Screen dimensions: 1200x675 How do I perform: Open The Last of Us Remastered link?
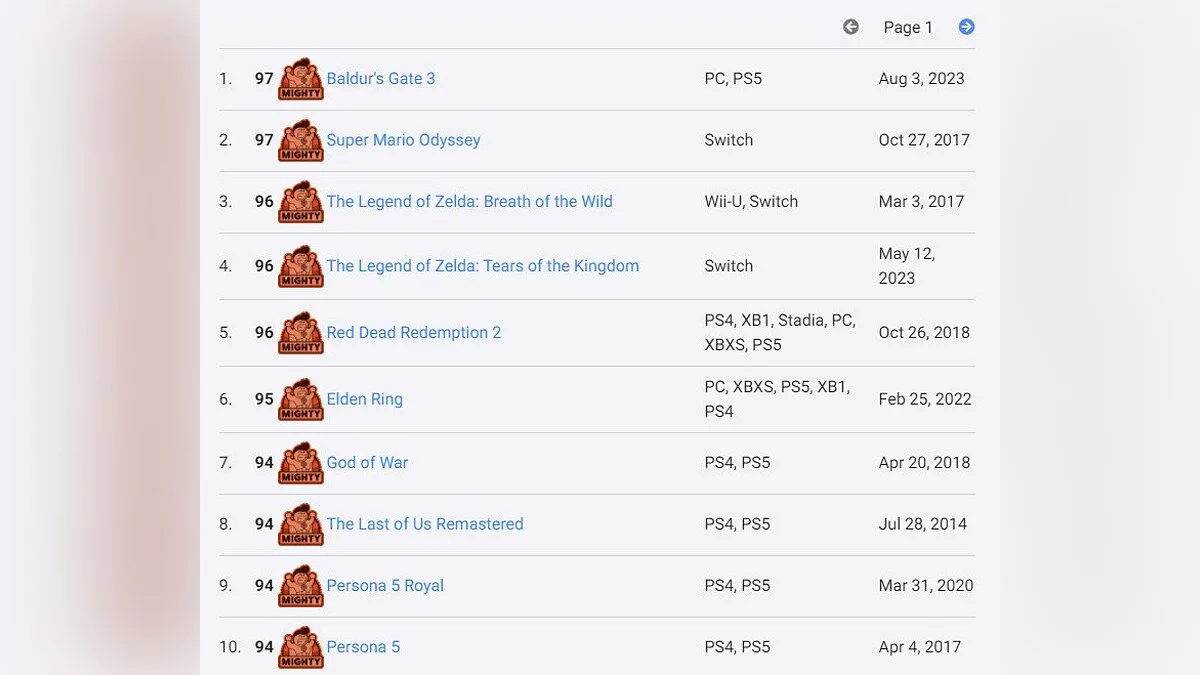[x=425, y=524]
